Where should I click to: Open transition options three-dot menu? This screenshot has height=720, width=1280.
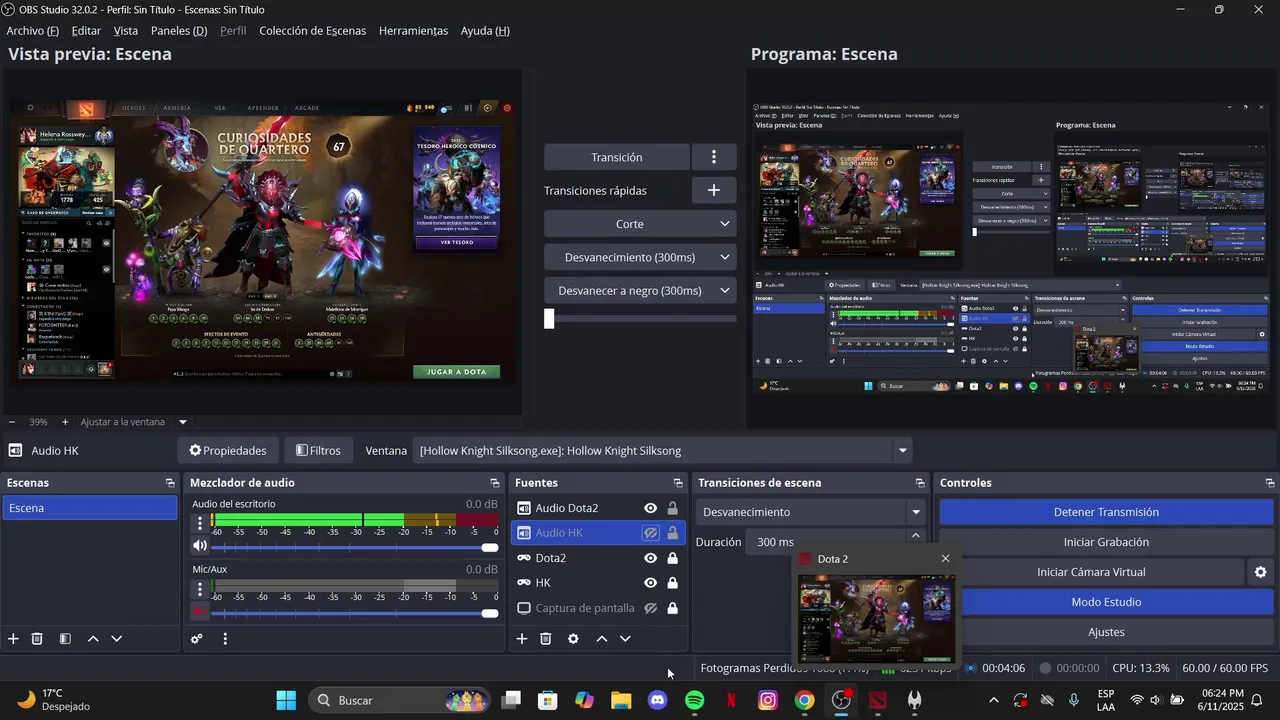click(714, 157)
